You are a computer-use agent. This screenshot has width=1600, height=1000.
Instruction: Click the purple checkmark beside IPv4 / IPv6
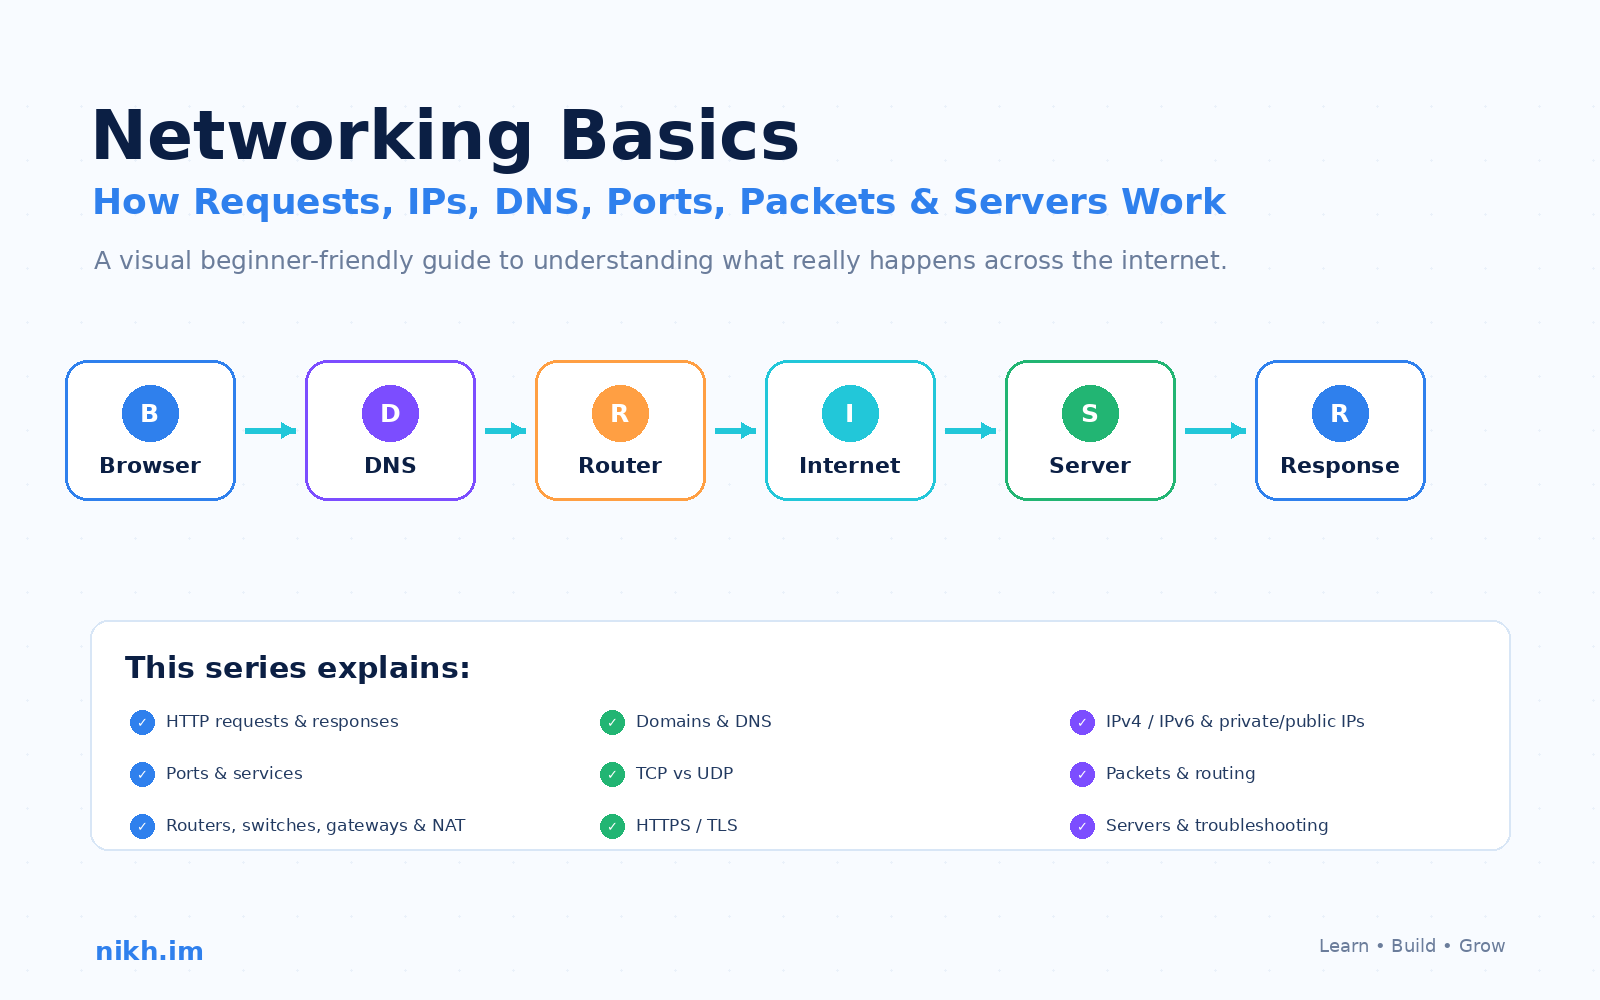click(1082, 722)
